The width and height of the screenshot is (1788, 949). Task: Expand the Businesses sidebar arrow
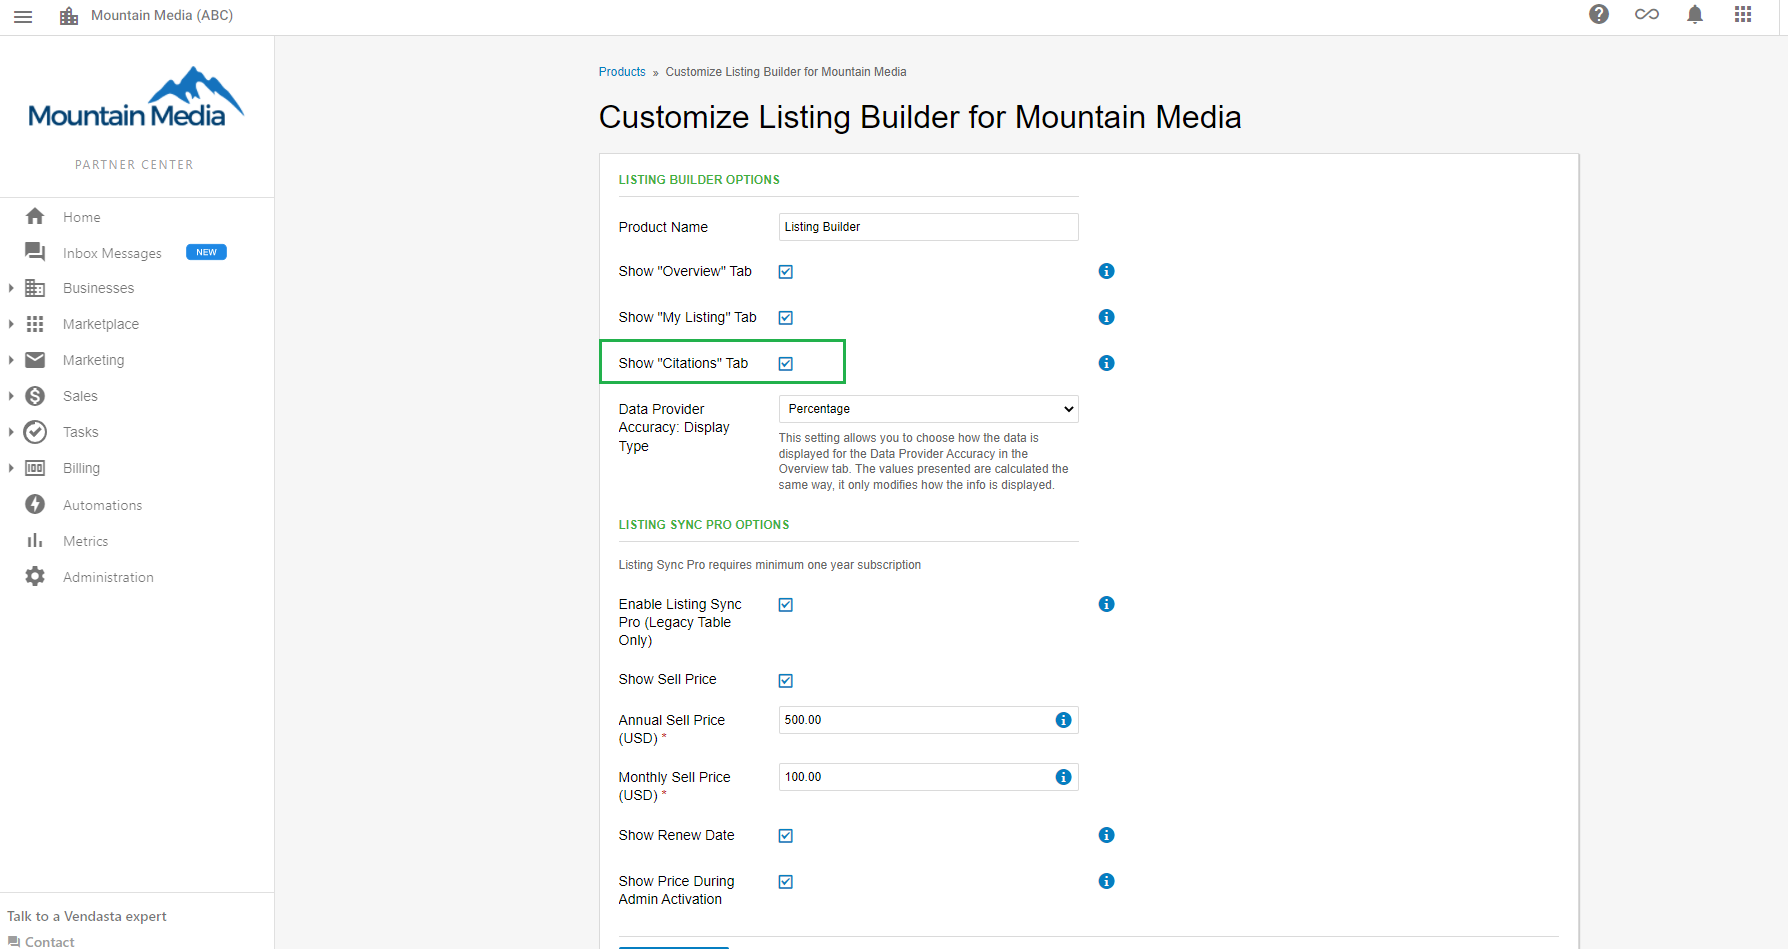point(11,288)
